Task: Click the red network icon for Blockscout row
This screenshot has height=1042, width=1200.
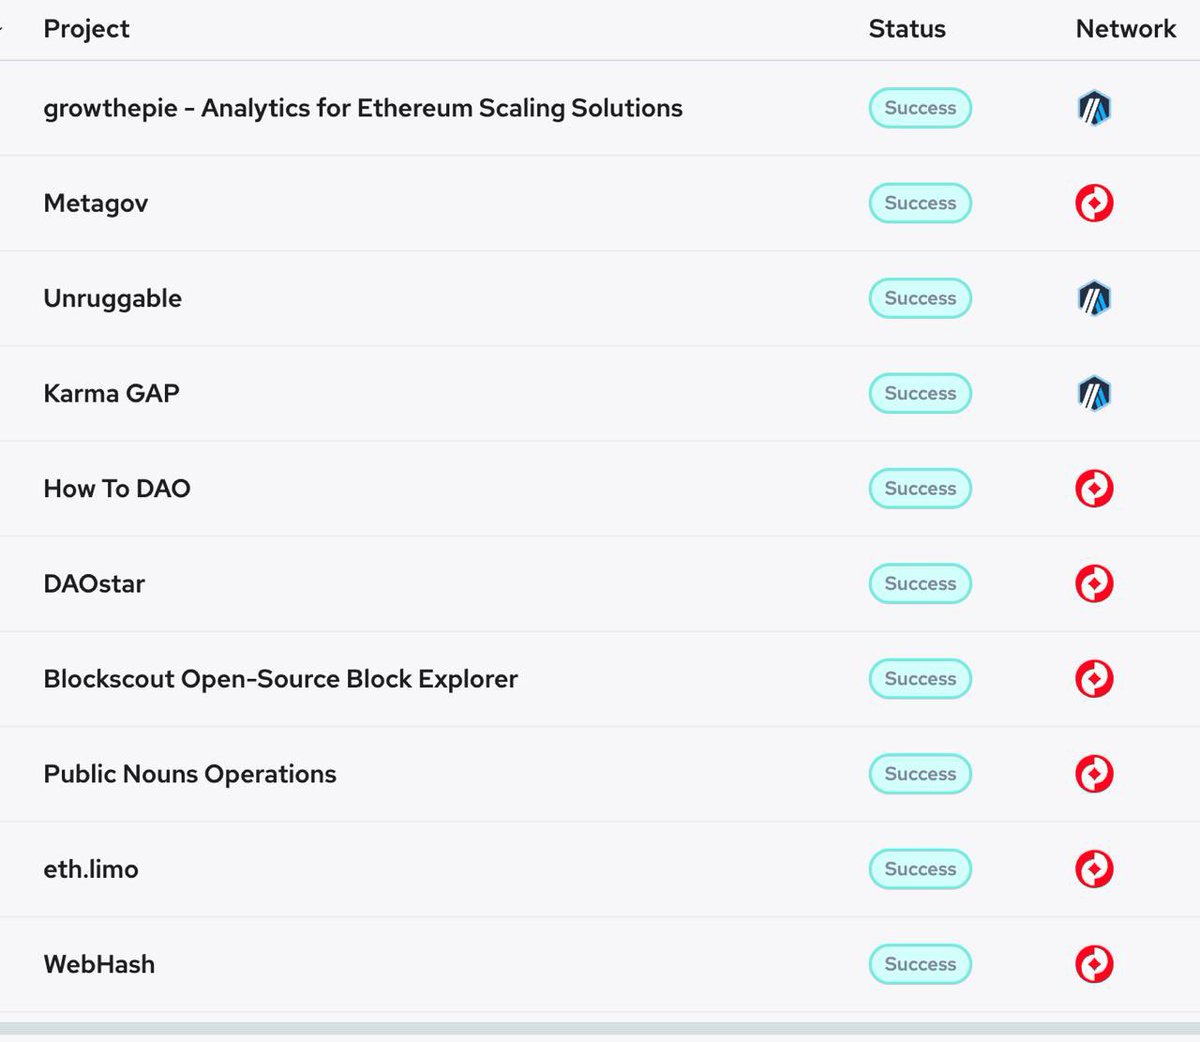Action: [1094, 679]
